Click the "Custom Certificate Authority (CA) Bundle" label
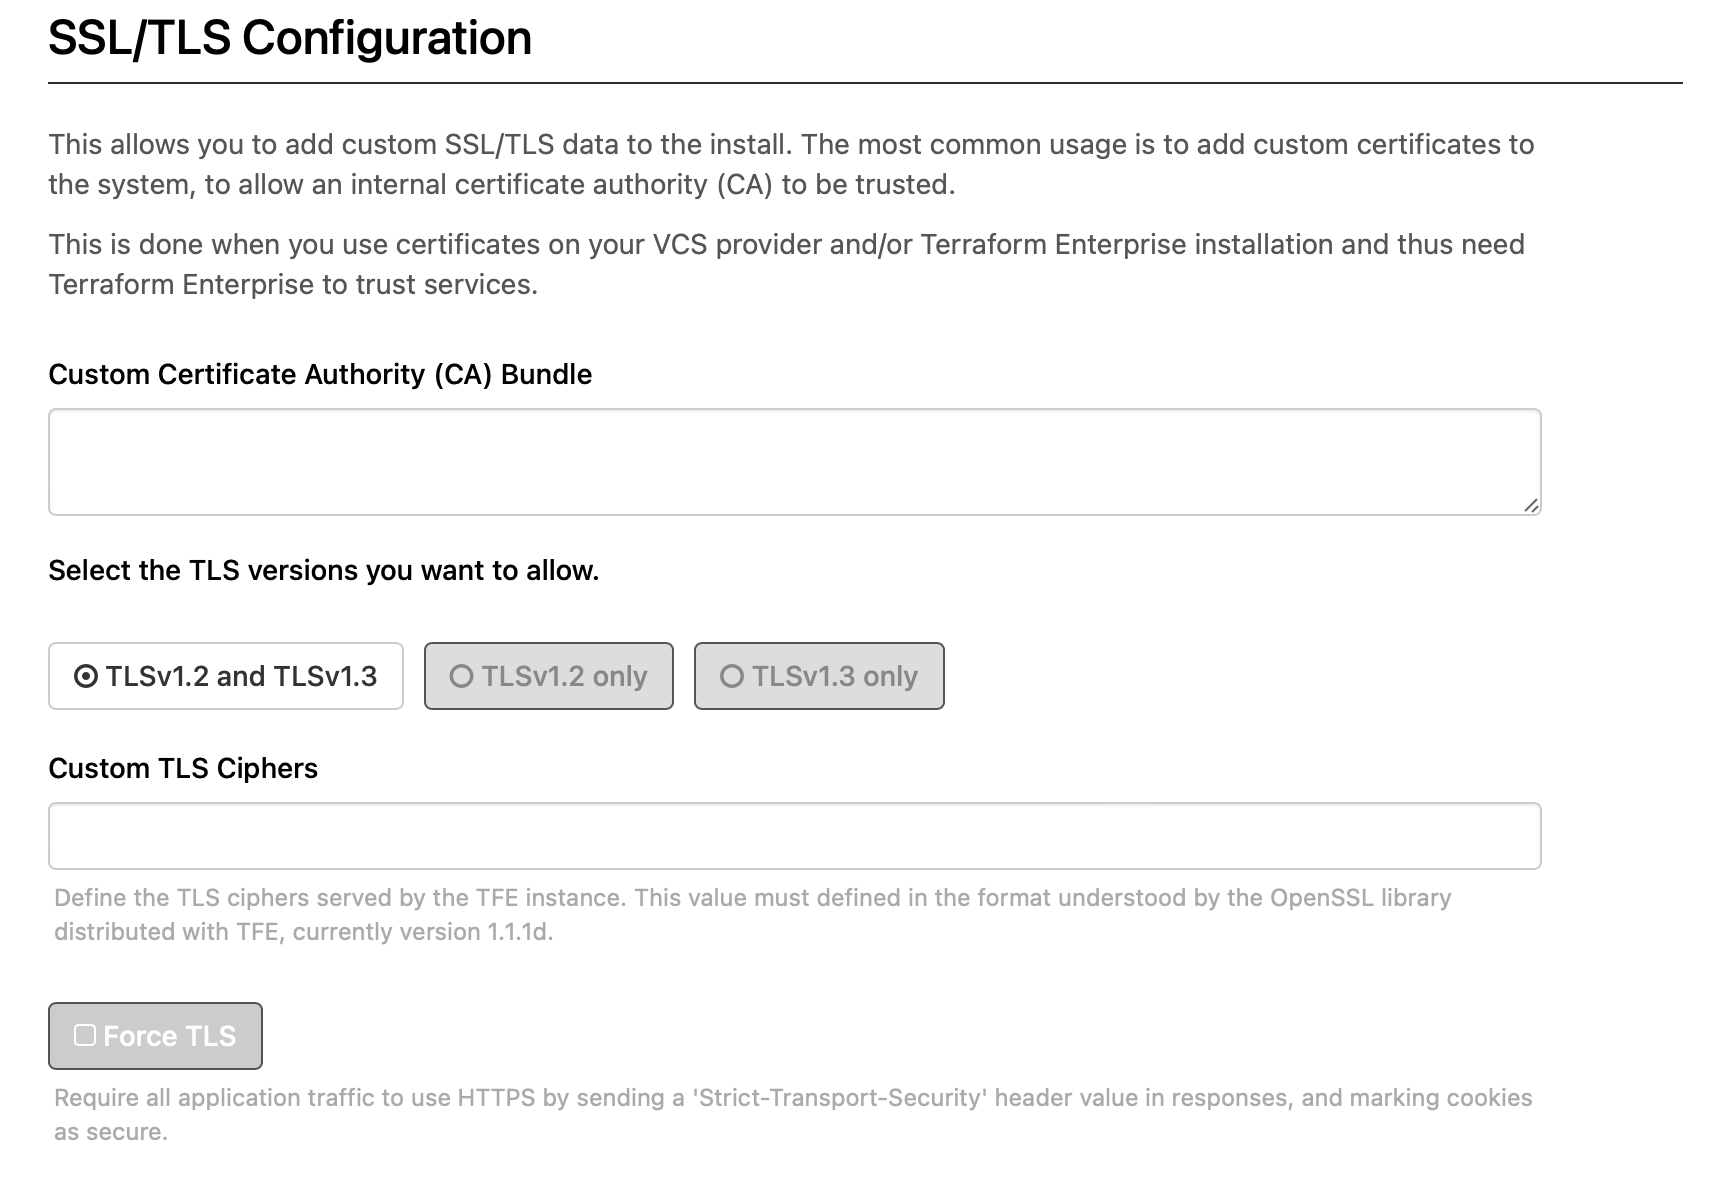The height and width of the screenshot is (1194, 1734). point(320,374)
